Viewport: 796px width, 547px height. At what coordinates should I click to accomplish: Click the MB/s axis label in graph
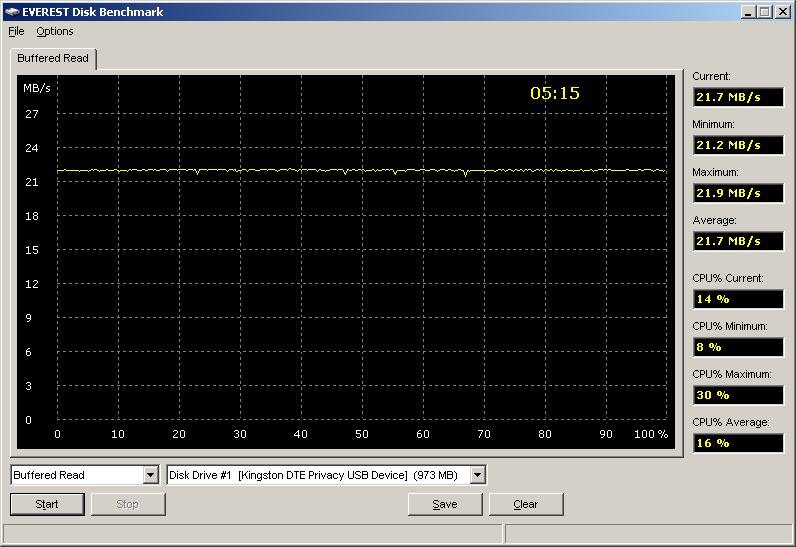[x=37, y=88]
